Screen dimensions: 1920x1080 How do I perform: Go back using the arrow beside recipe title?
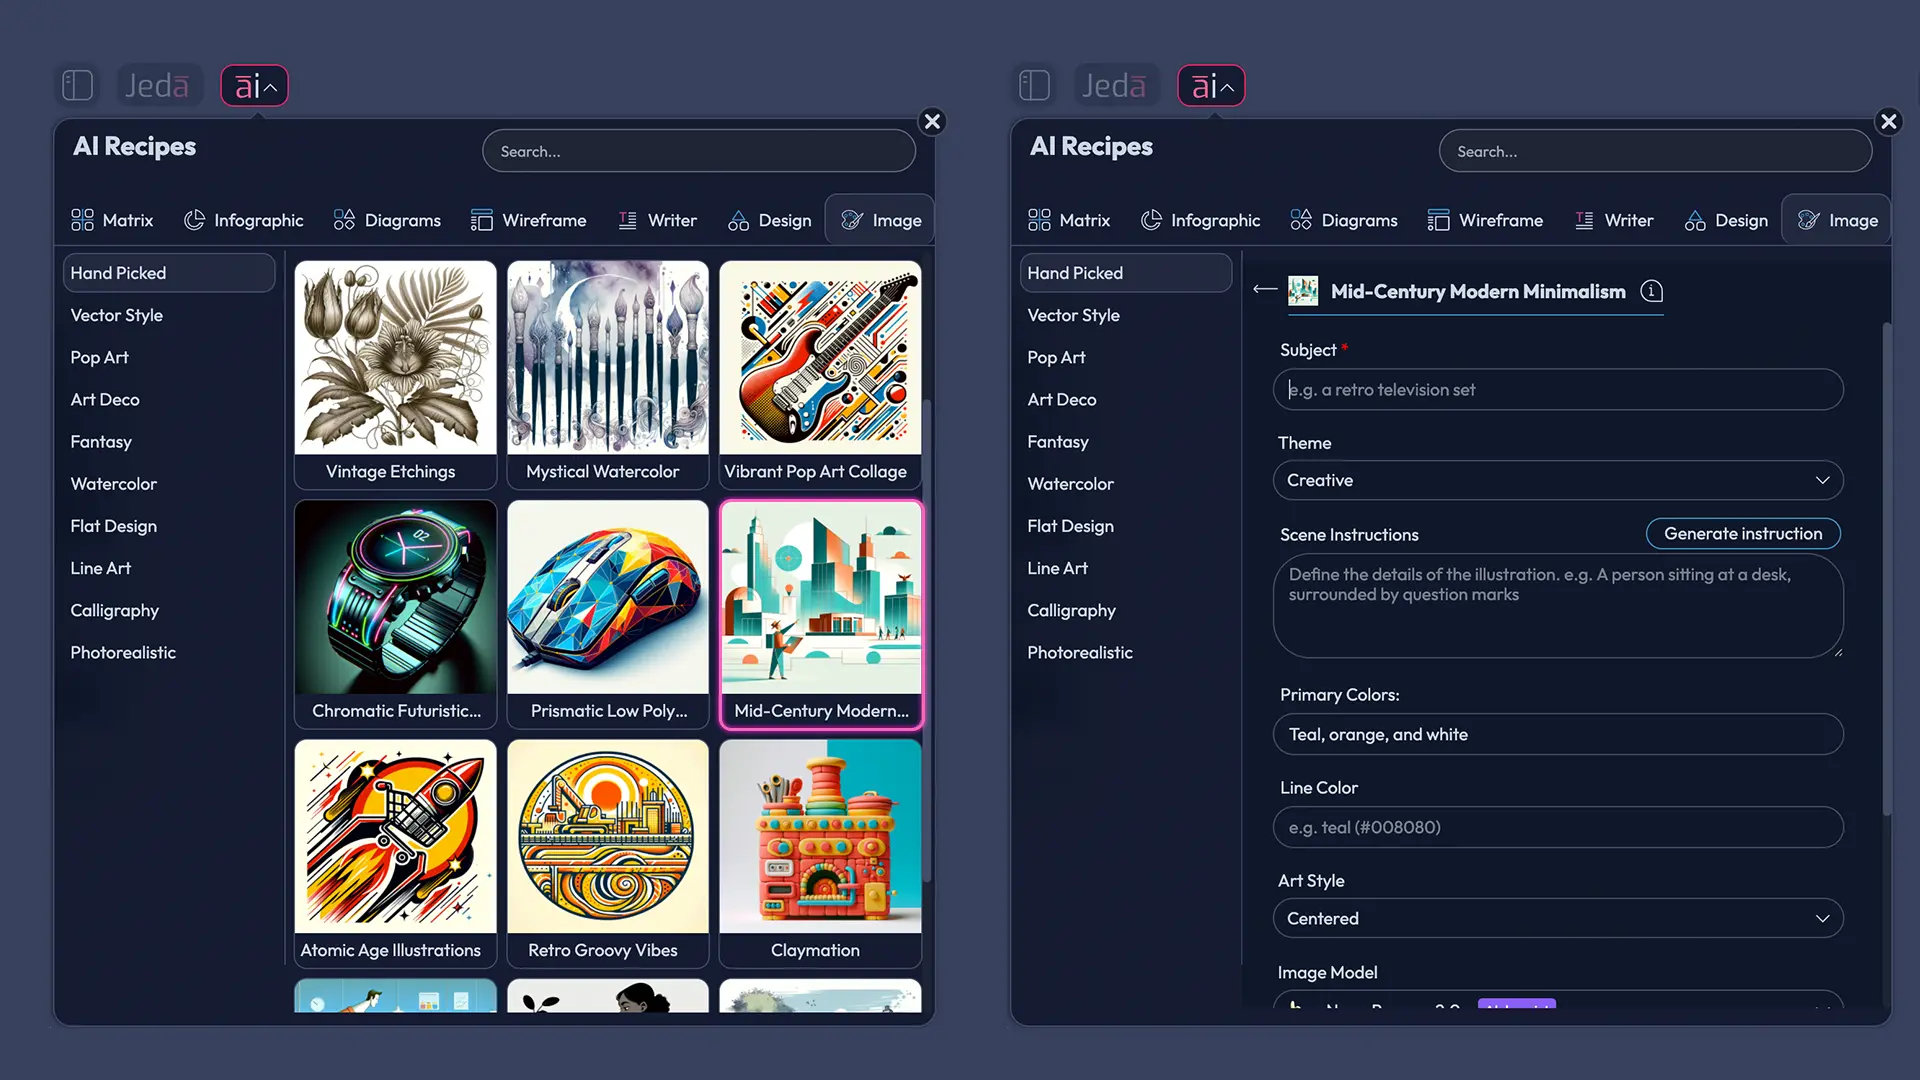coord(1265,290)
